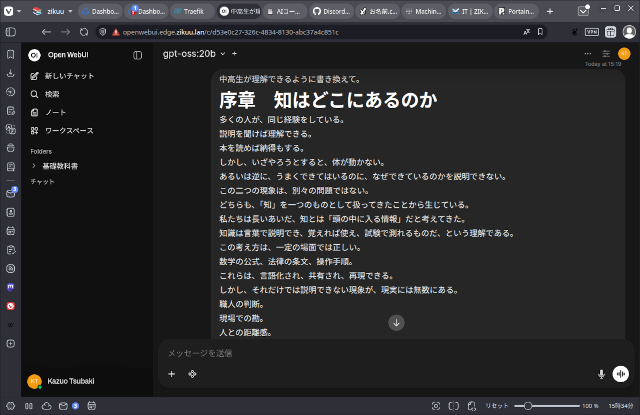Open 検索 search in sidebar
Image resolution: width=640 pixels, height=415 pixels.
[x=50, y=94]
